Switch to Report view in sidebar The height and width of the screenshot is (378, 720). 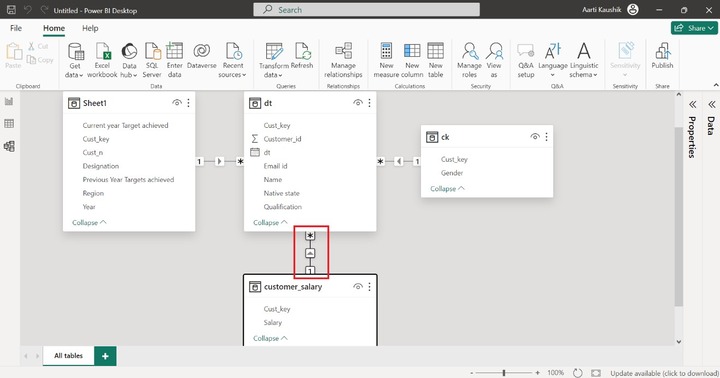(9, 102)
